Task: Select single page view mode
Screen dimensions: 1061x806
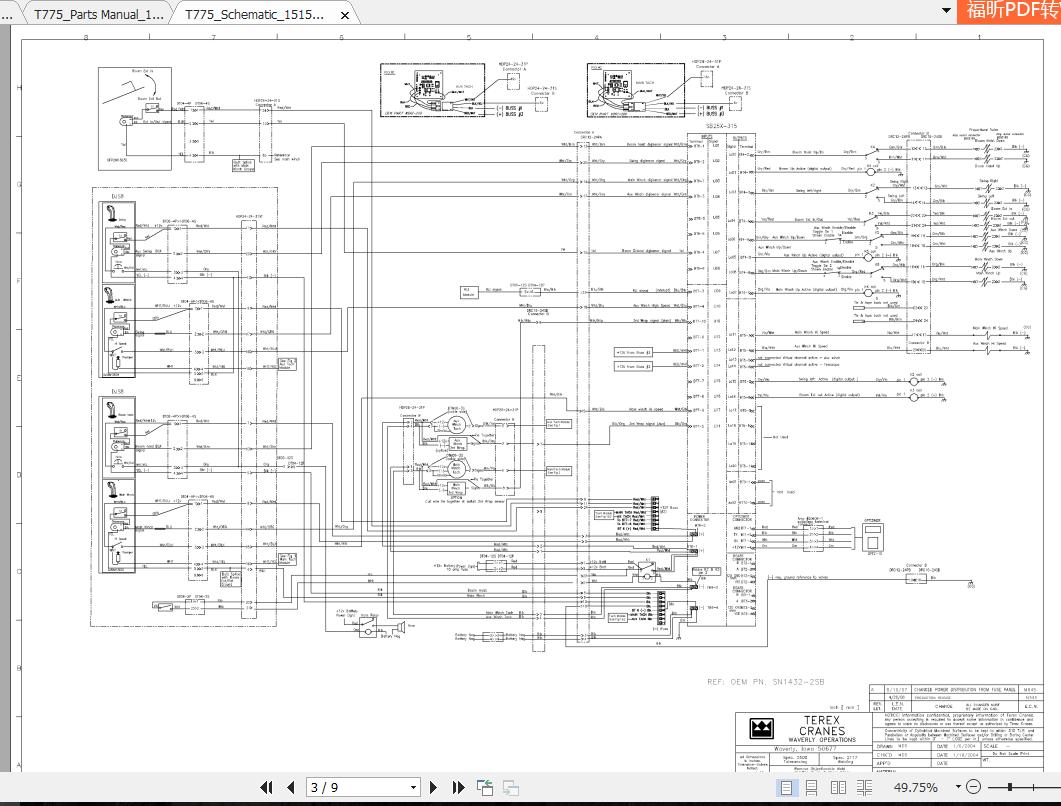Action: pyautogui.click(x=786, y=787)
